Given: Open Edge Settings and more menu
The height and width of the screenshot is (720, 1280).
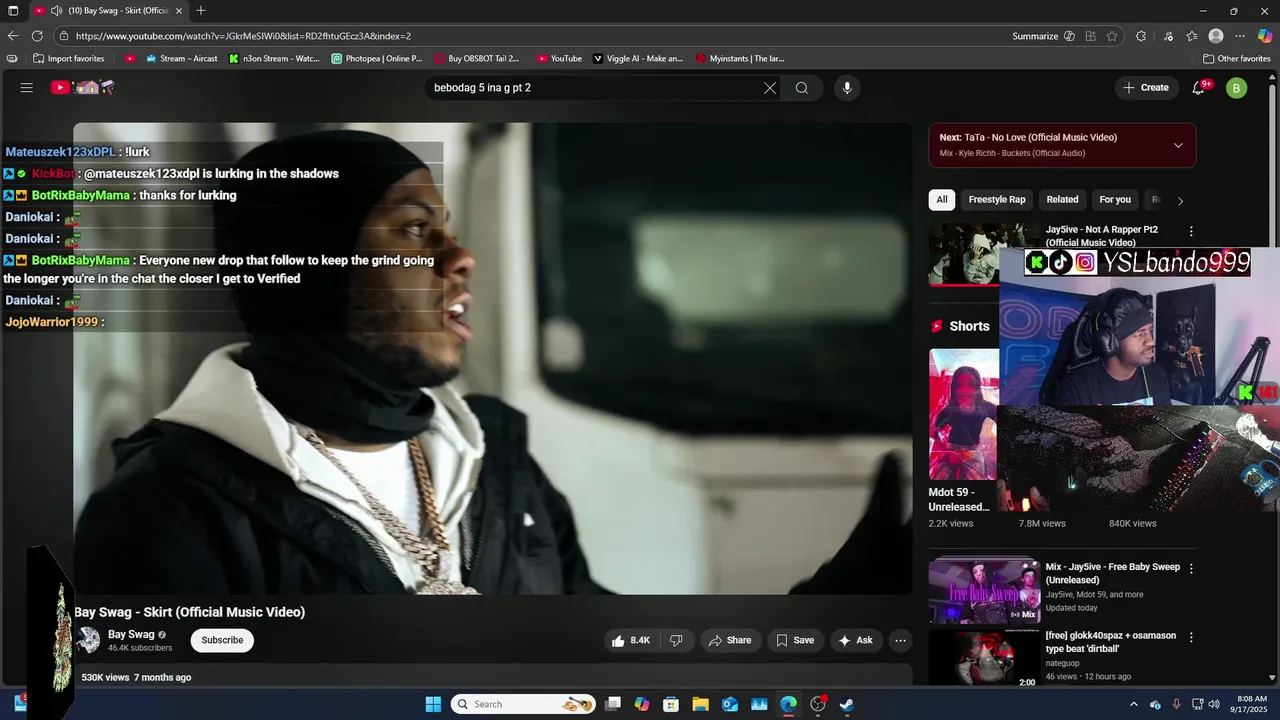Looking at the screenshot, I should pos(1240,36).
